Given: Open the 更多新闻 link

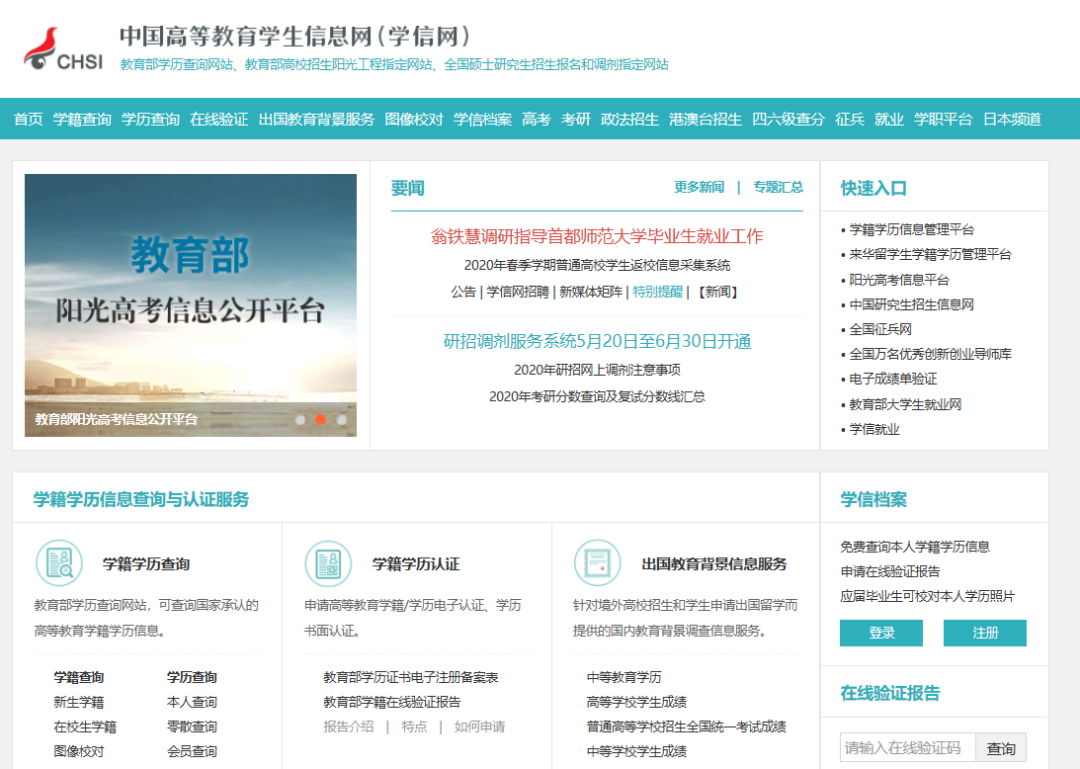Looking at the screenshot, I should (699, 187).
